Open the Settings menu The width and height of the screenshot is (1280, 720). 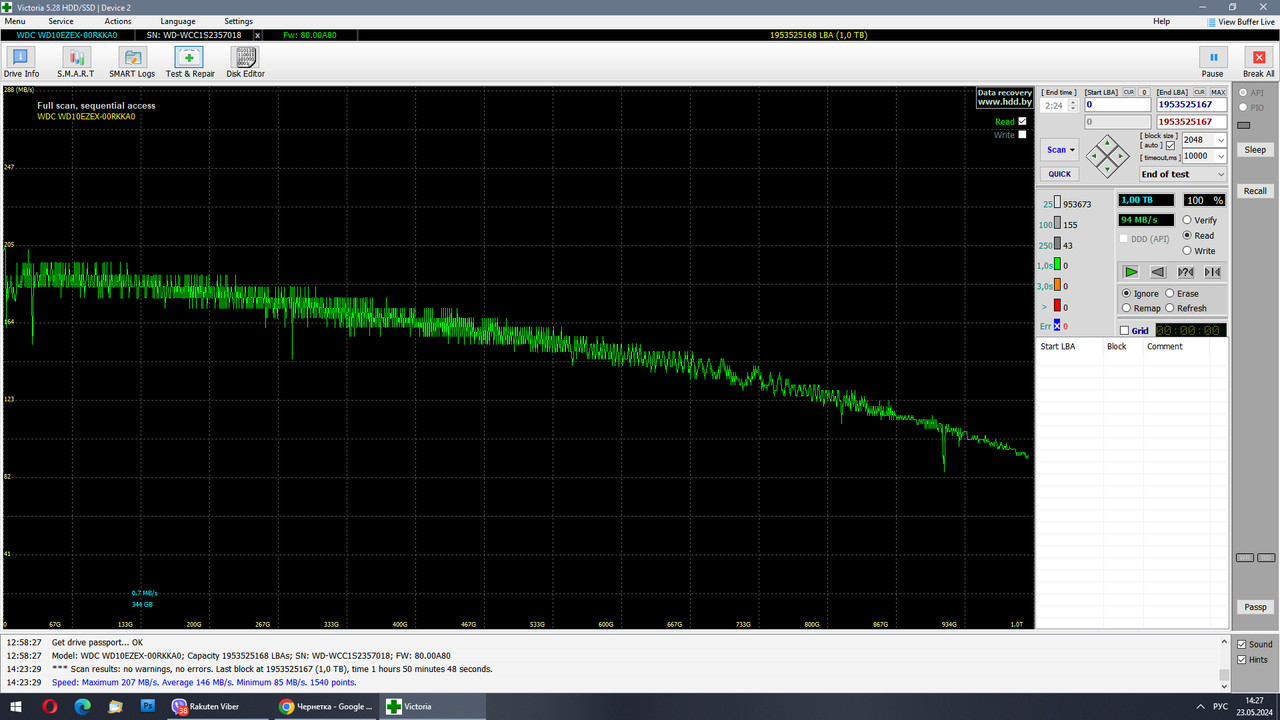238,21
